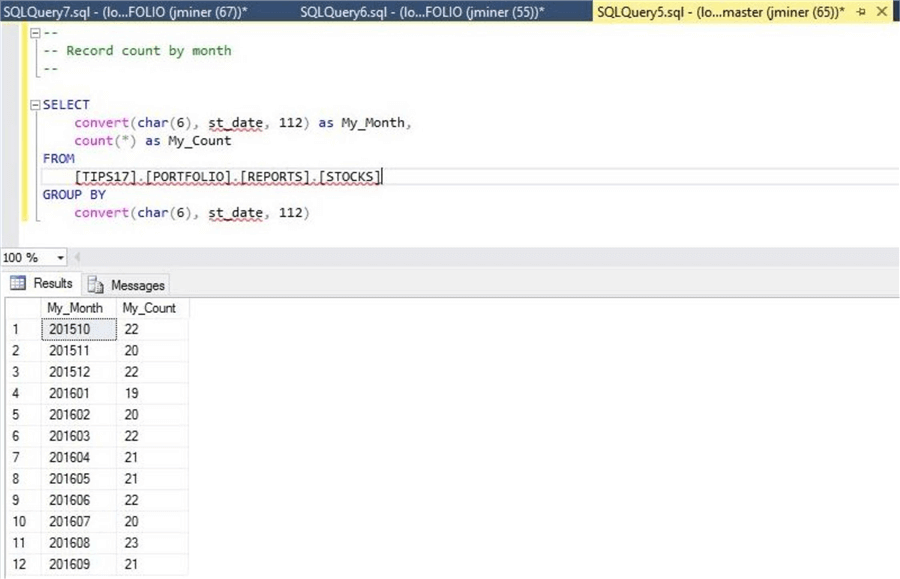Place cursor after [STOCKS] in query

[384, 177]
